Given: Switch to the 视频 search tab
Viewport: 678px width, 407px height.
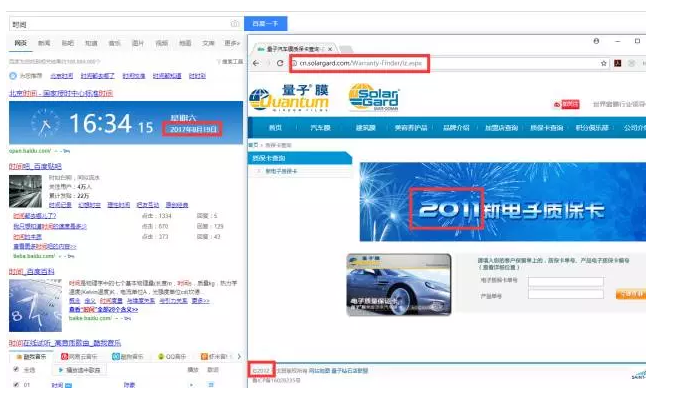Looking at the screenshot, I should tap(162, 43).
